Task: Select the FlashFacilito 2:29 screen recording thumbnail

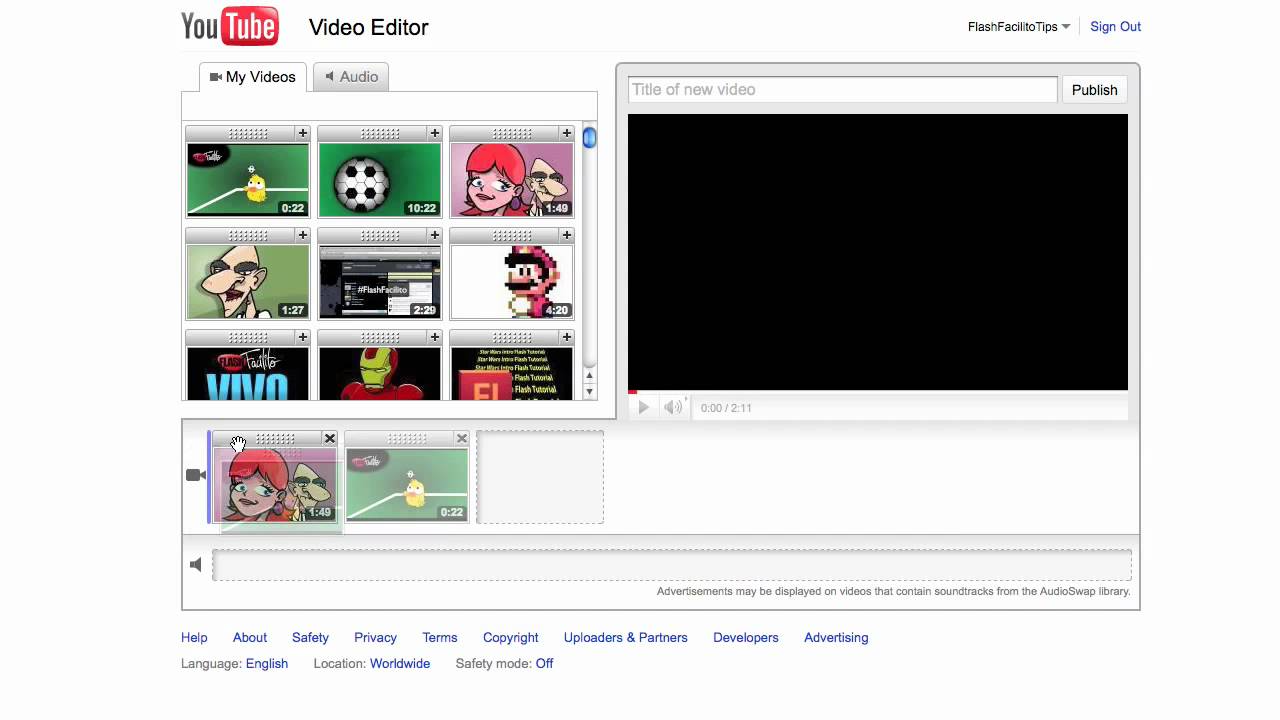Action: click(x=380, y=282)
